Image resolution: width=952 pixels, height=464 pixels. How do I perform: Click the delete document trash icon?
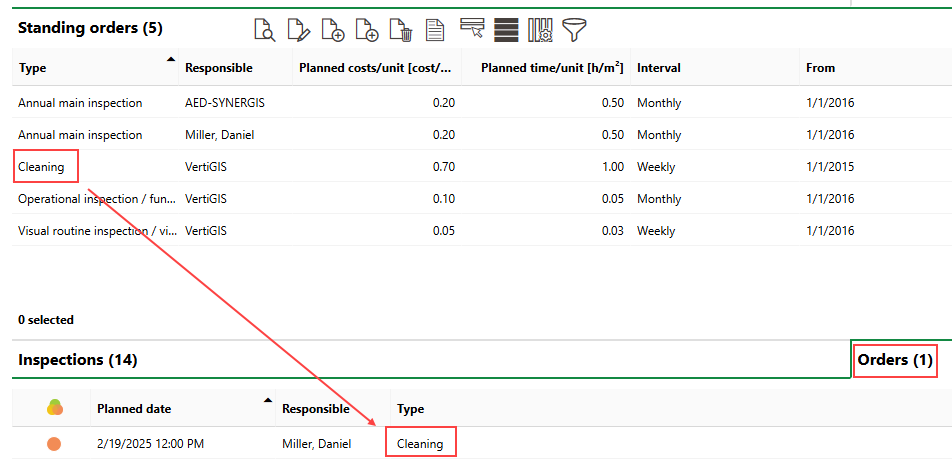(x=401, y=30)
